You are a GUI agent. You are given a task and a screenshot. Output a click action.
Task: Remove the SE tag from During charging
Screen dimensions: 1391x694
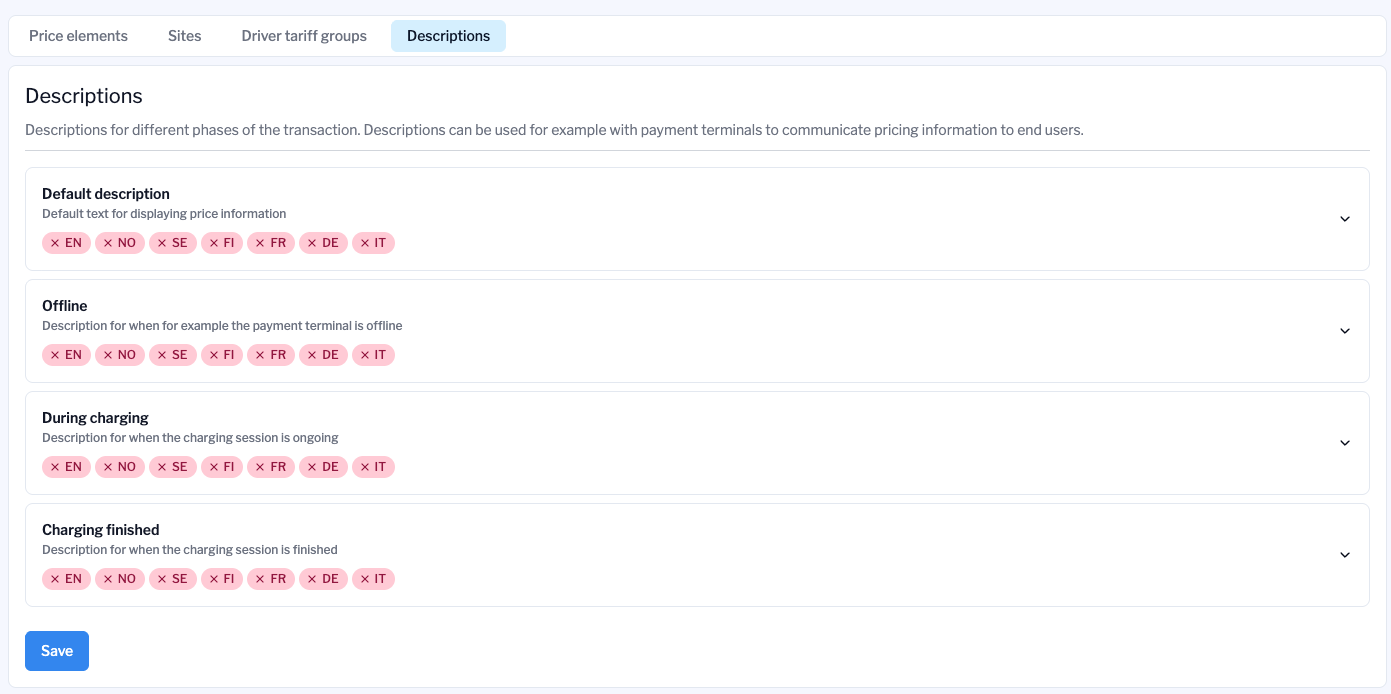[x=163, y=466]
